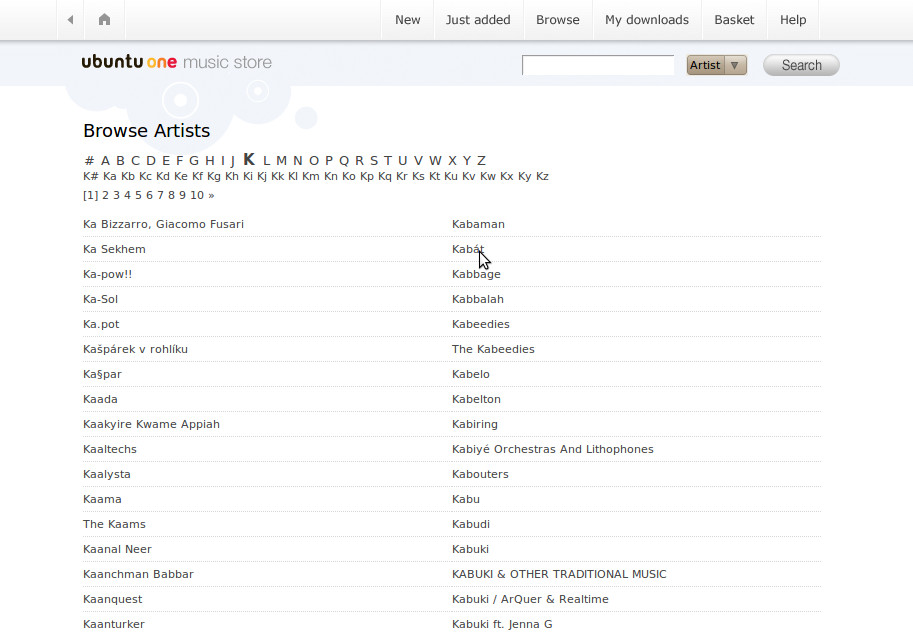Open artist Kaalysta
913x636 pixels.
click(107, 475)
